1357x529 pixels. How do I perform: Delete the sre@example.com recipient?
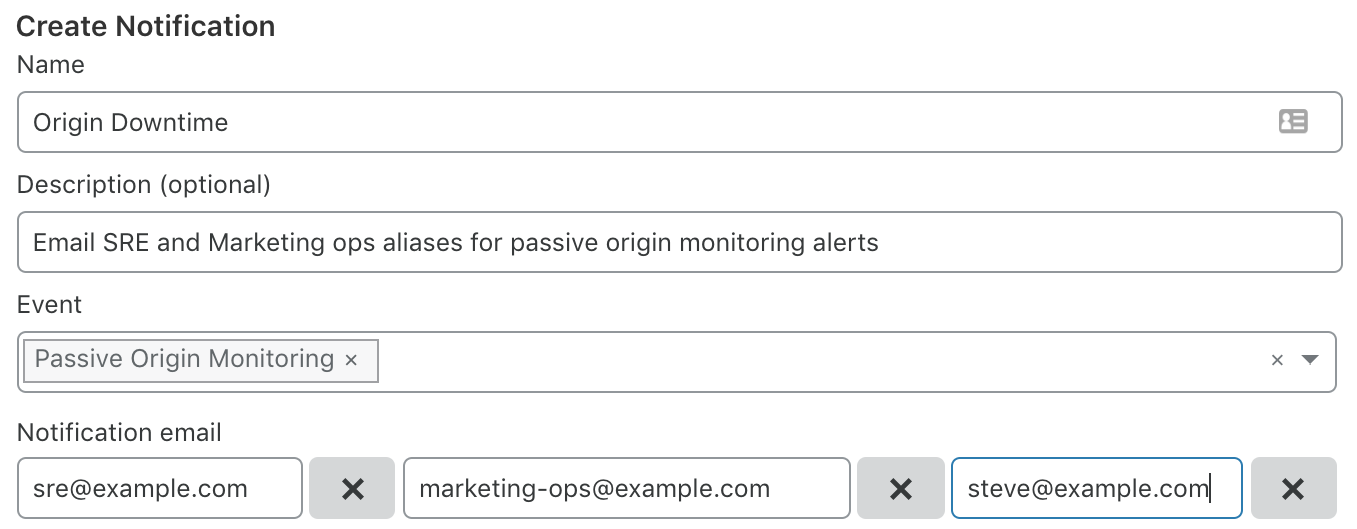pyautogui.click(x=353, y=488)
